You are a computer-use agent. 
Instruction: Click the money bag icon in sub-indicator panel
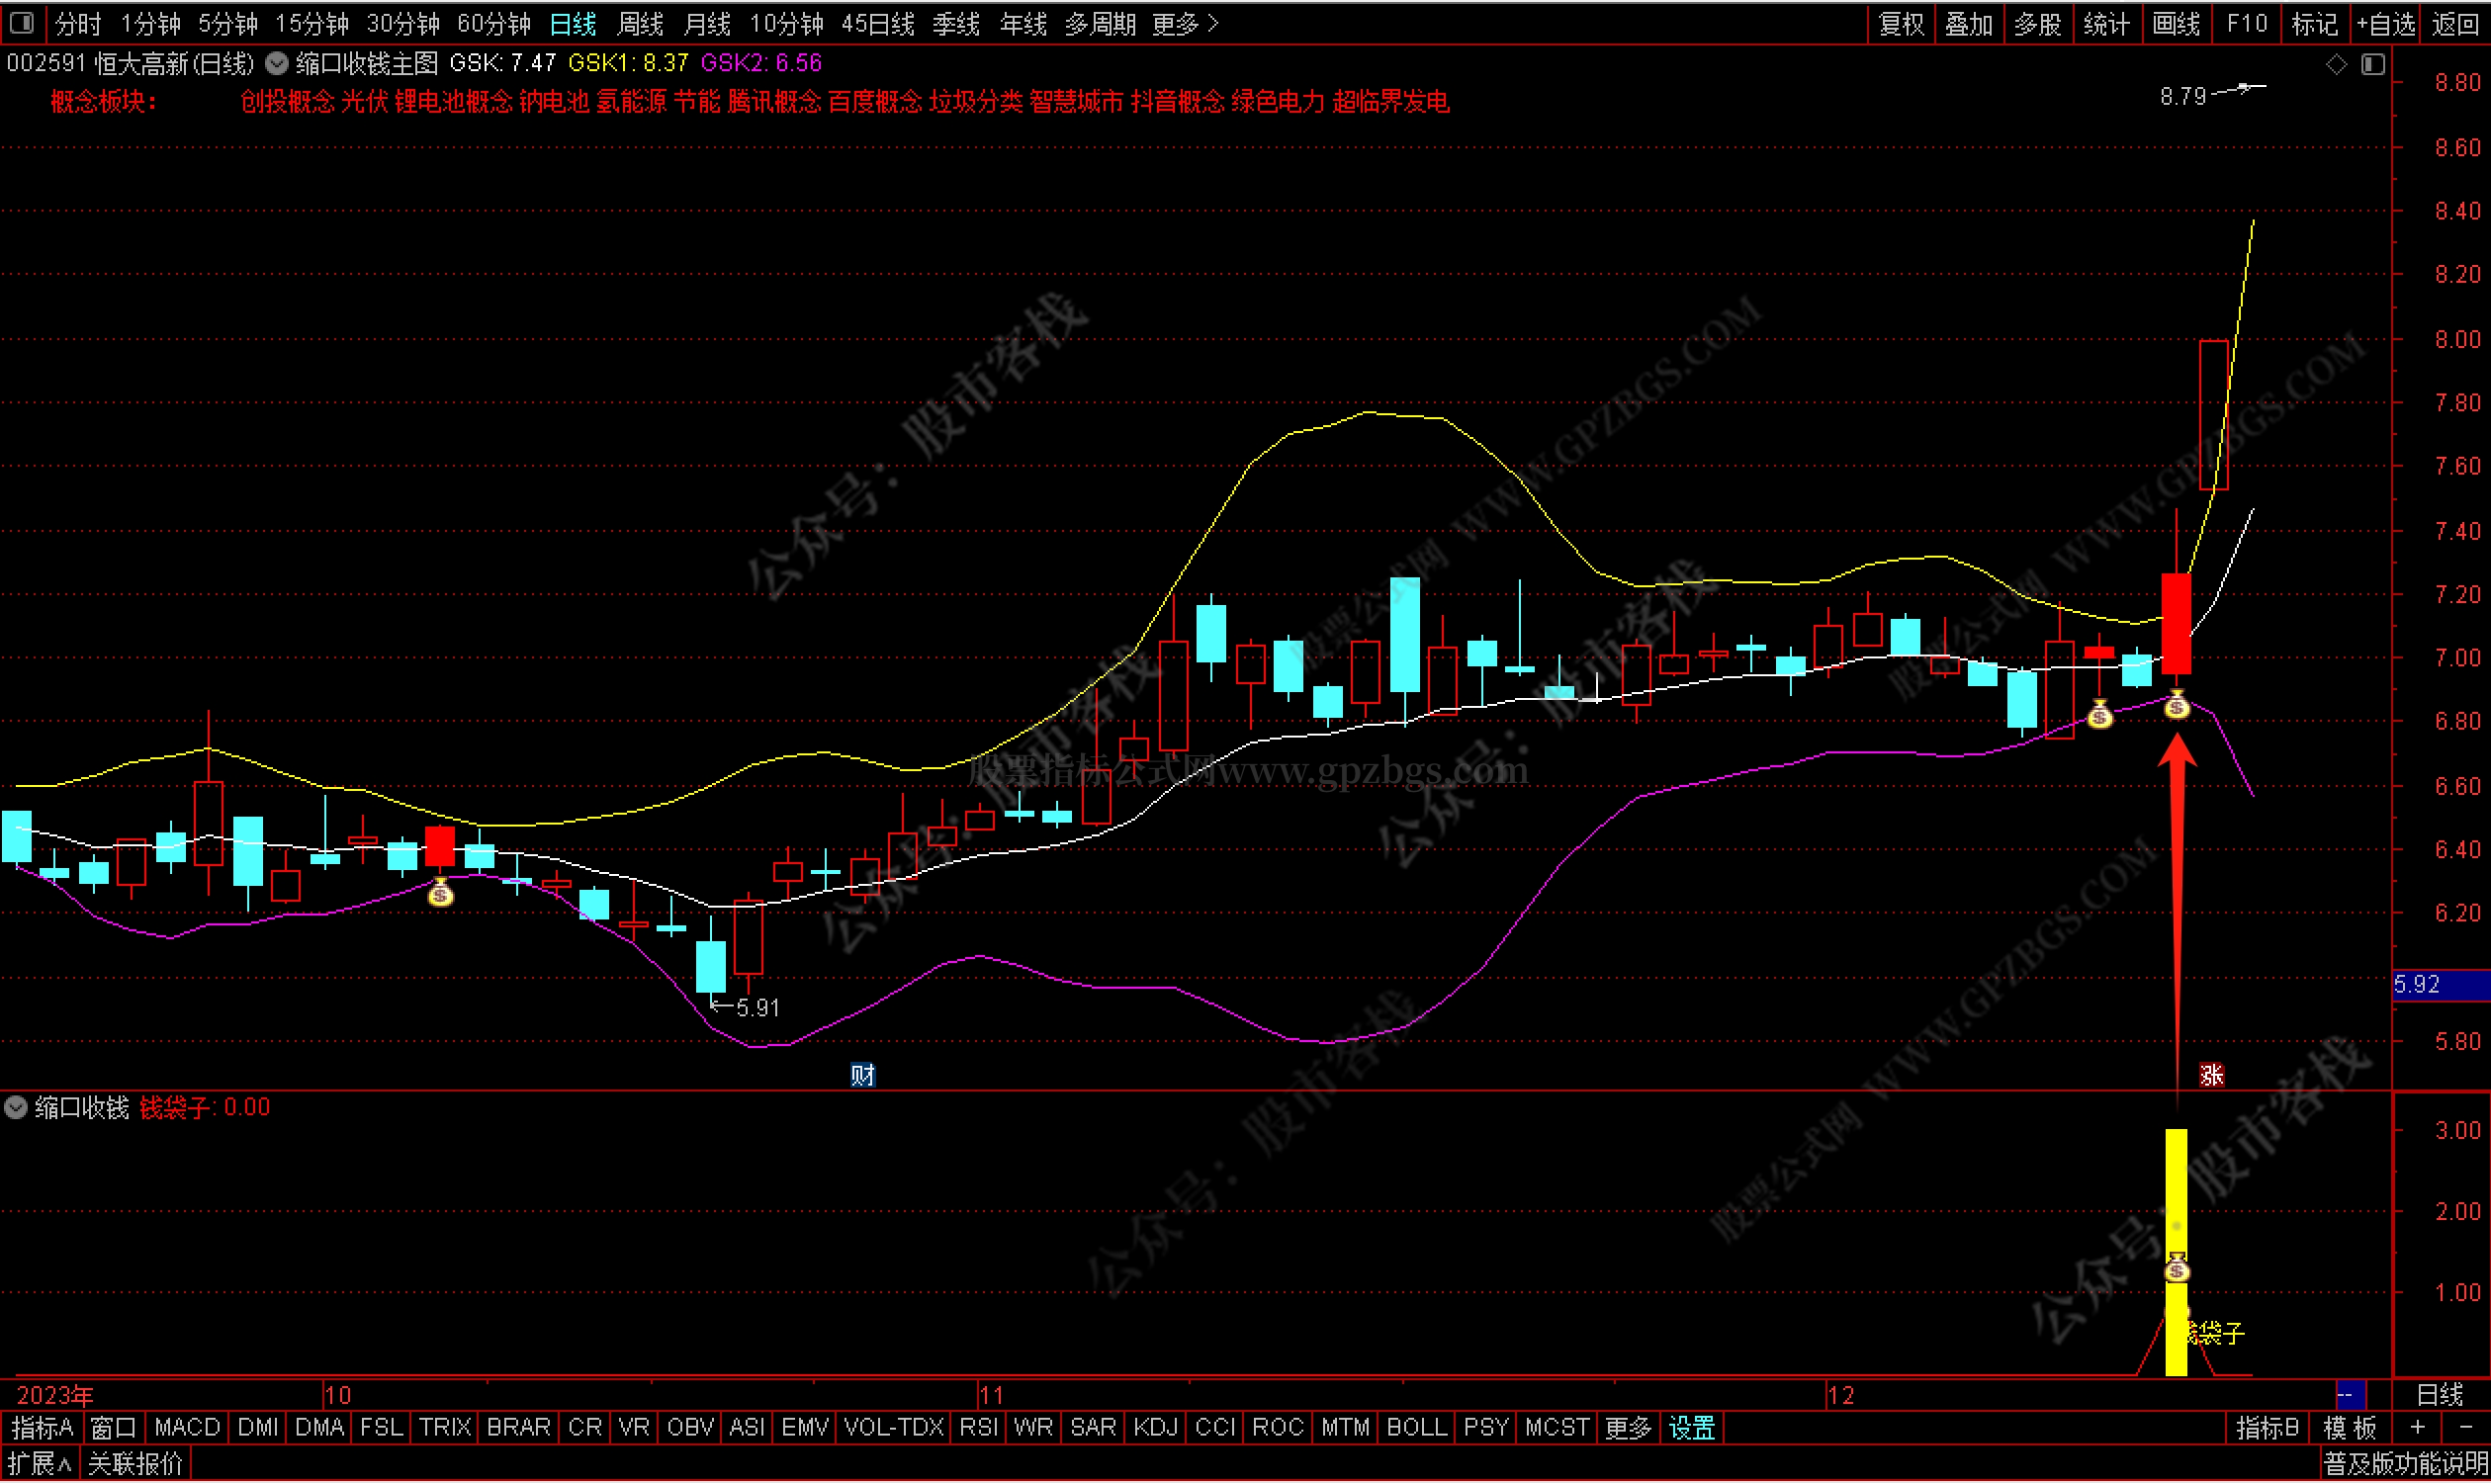pos(2177,1268)
